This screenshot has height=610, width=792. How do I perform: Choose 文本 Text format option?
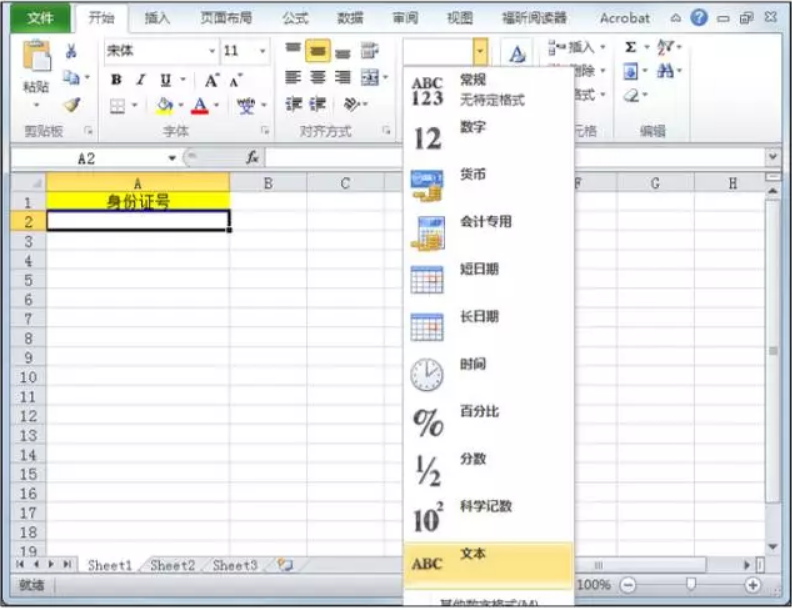point(488,564)
